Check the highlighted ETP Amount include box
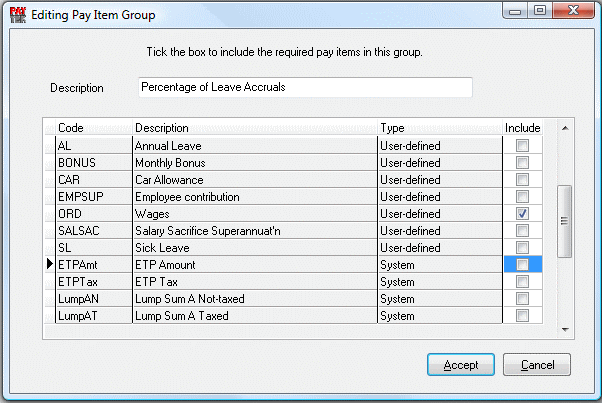The height and width of the screenshot is (403, 602). click(522, 264)
